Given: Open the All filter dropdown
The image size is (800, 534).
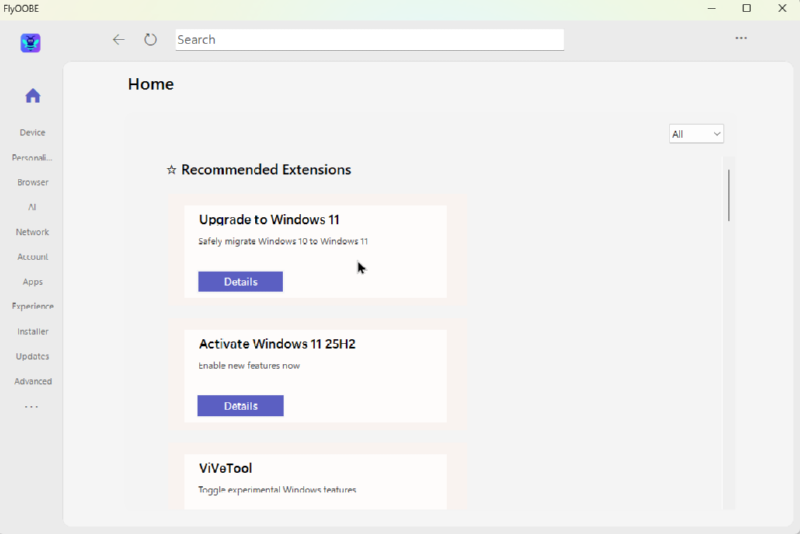Looking at the screenshot, I should click(x=696, y=134).
